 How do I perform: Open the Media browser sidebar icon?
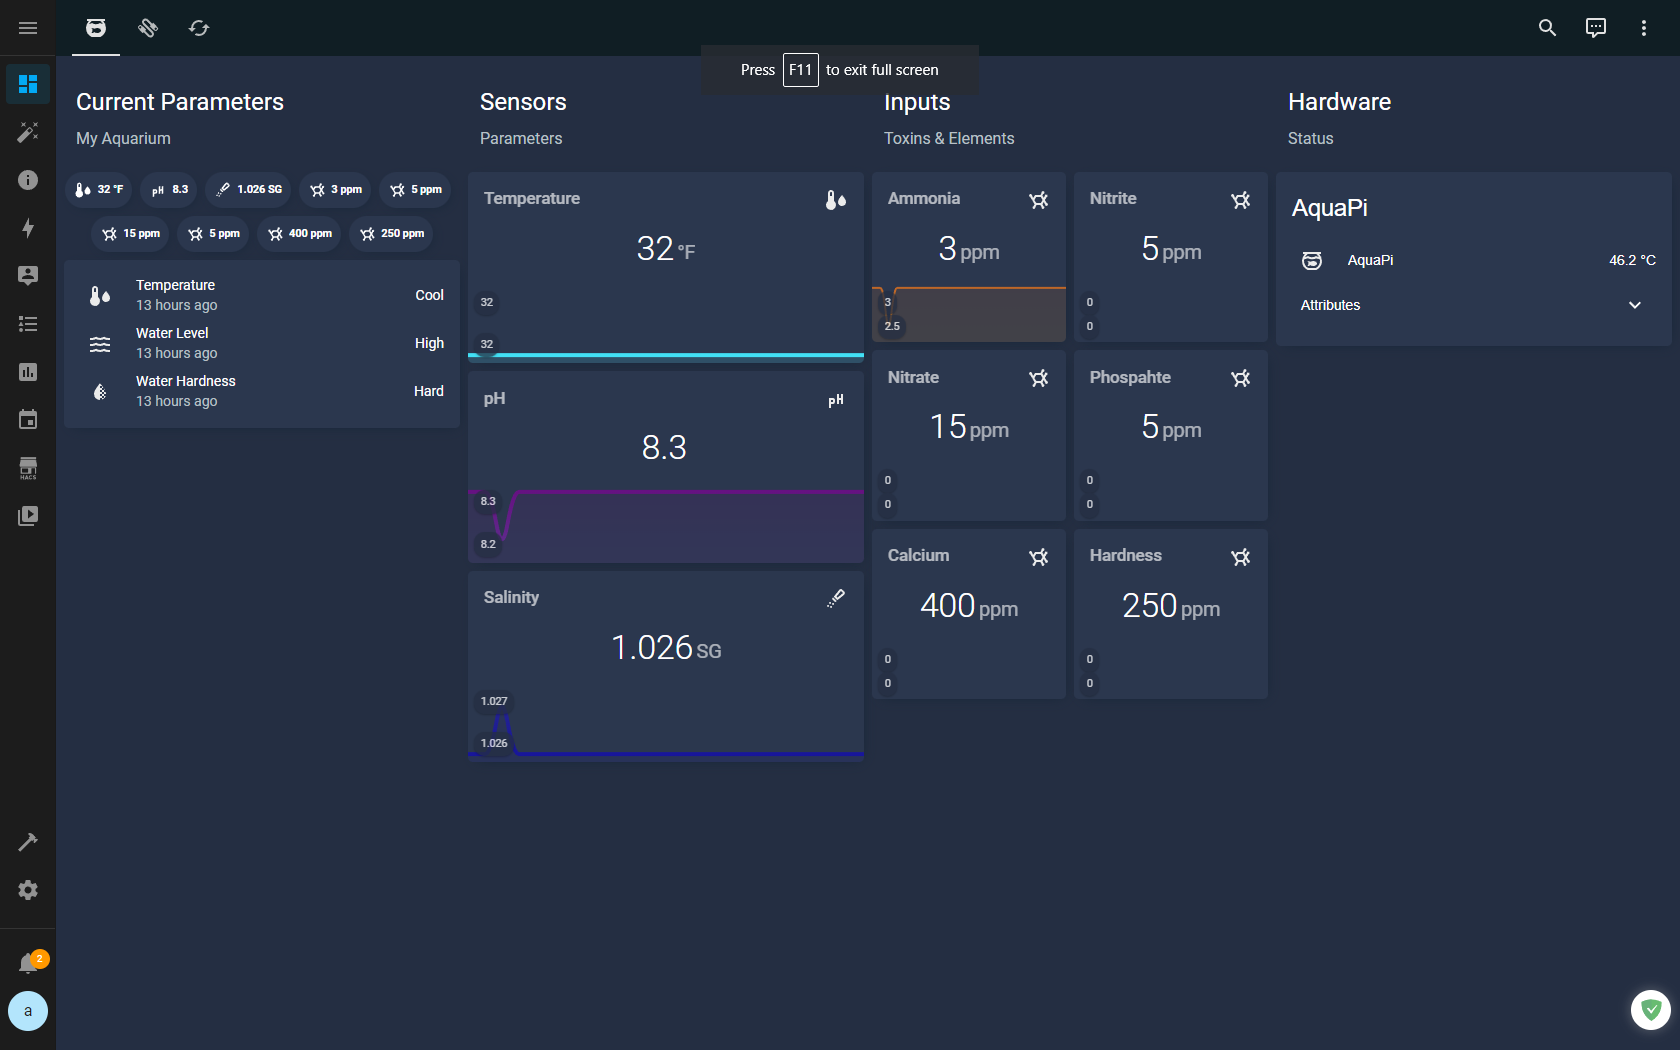coord(28,515)
